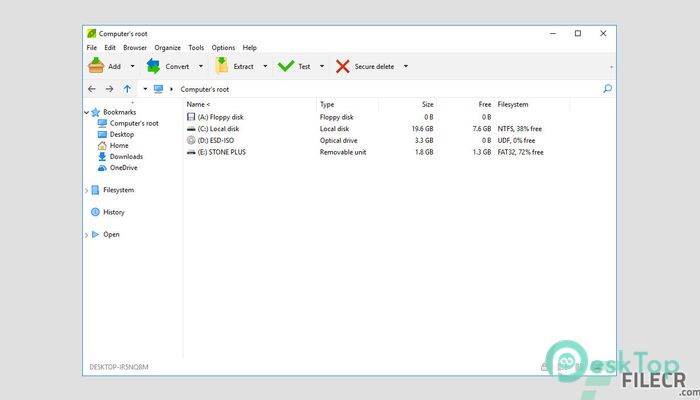Open the Organize menu
The image size is (700, 400).
[167, 47]
